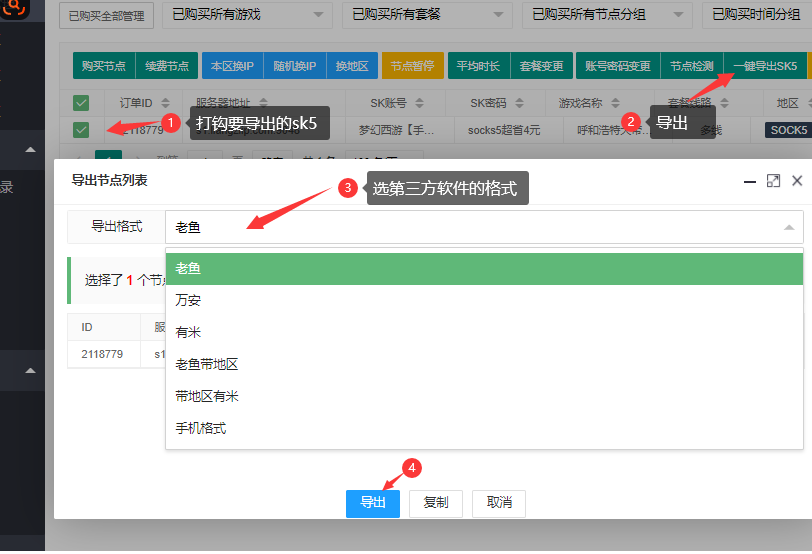Image resolution: width=812 pixels, height=554 pixels.
Task: Sort by 服务器地址 column arrows
Action: tap(263, 103)
